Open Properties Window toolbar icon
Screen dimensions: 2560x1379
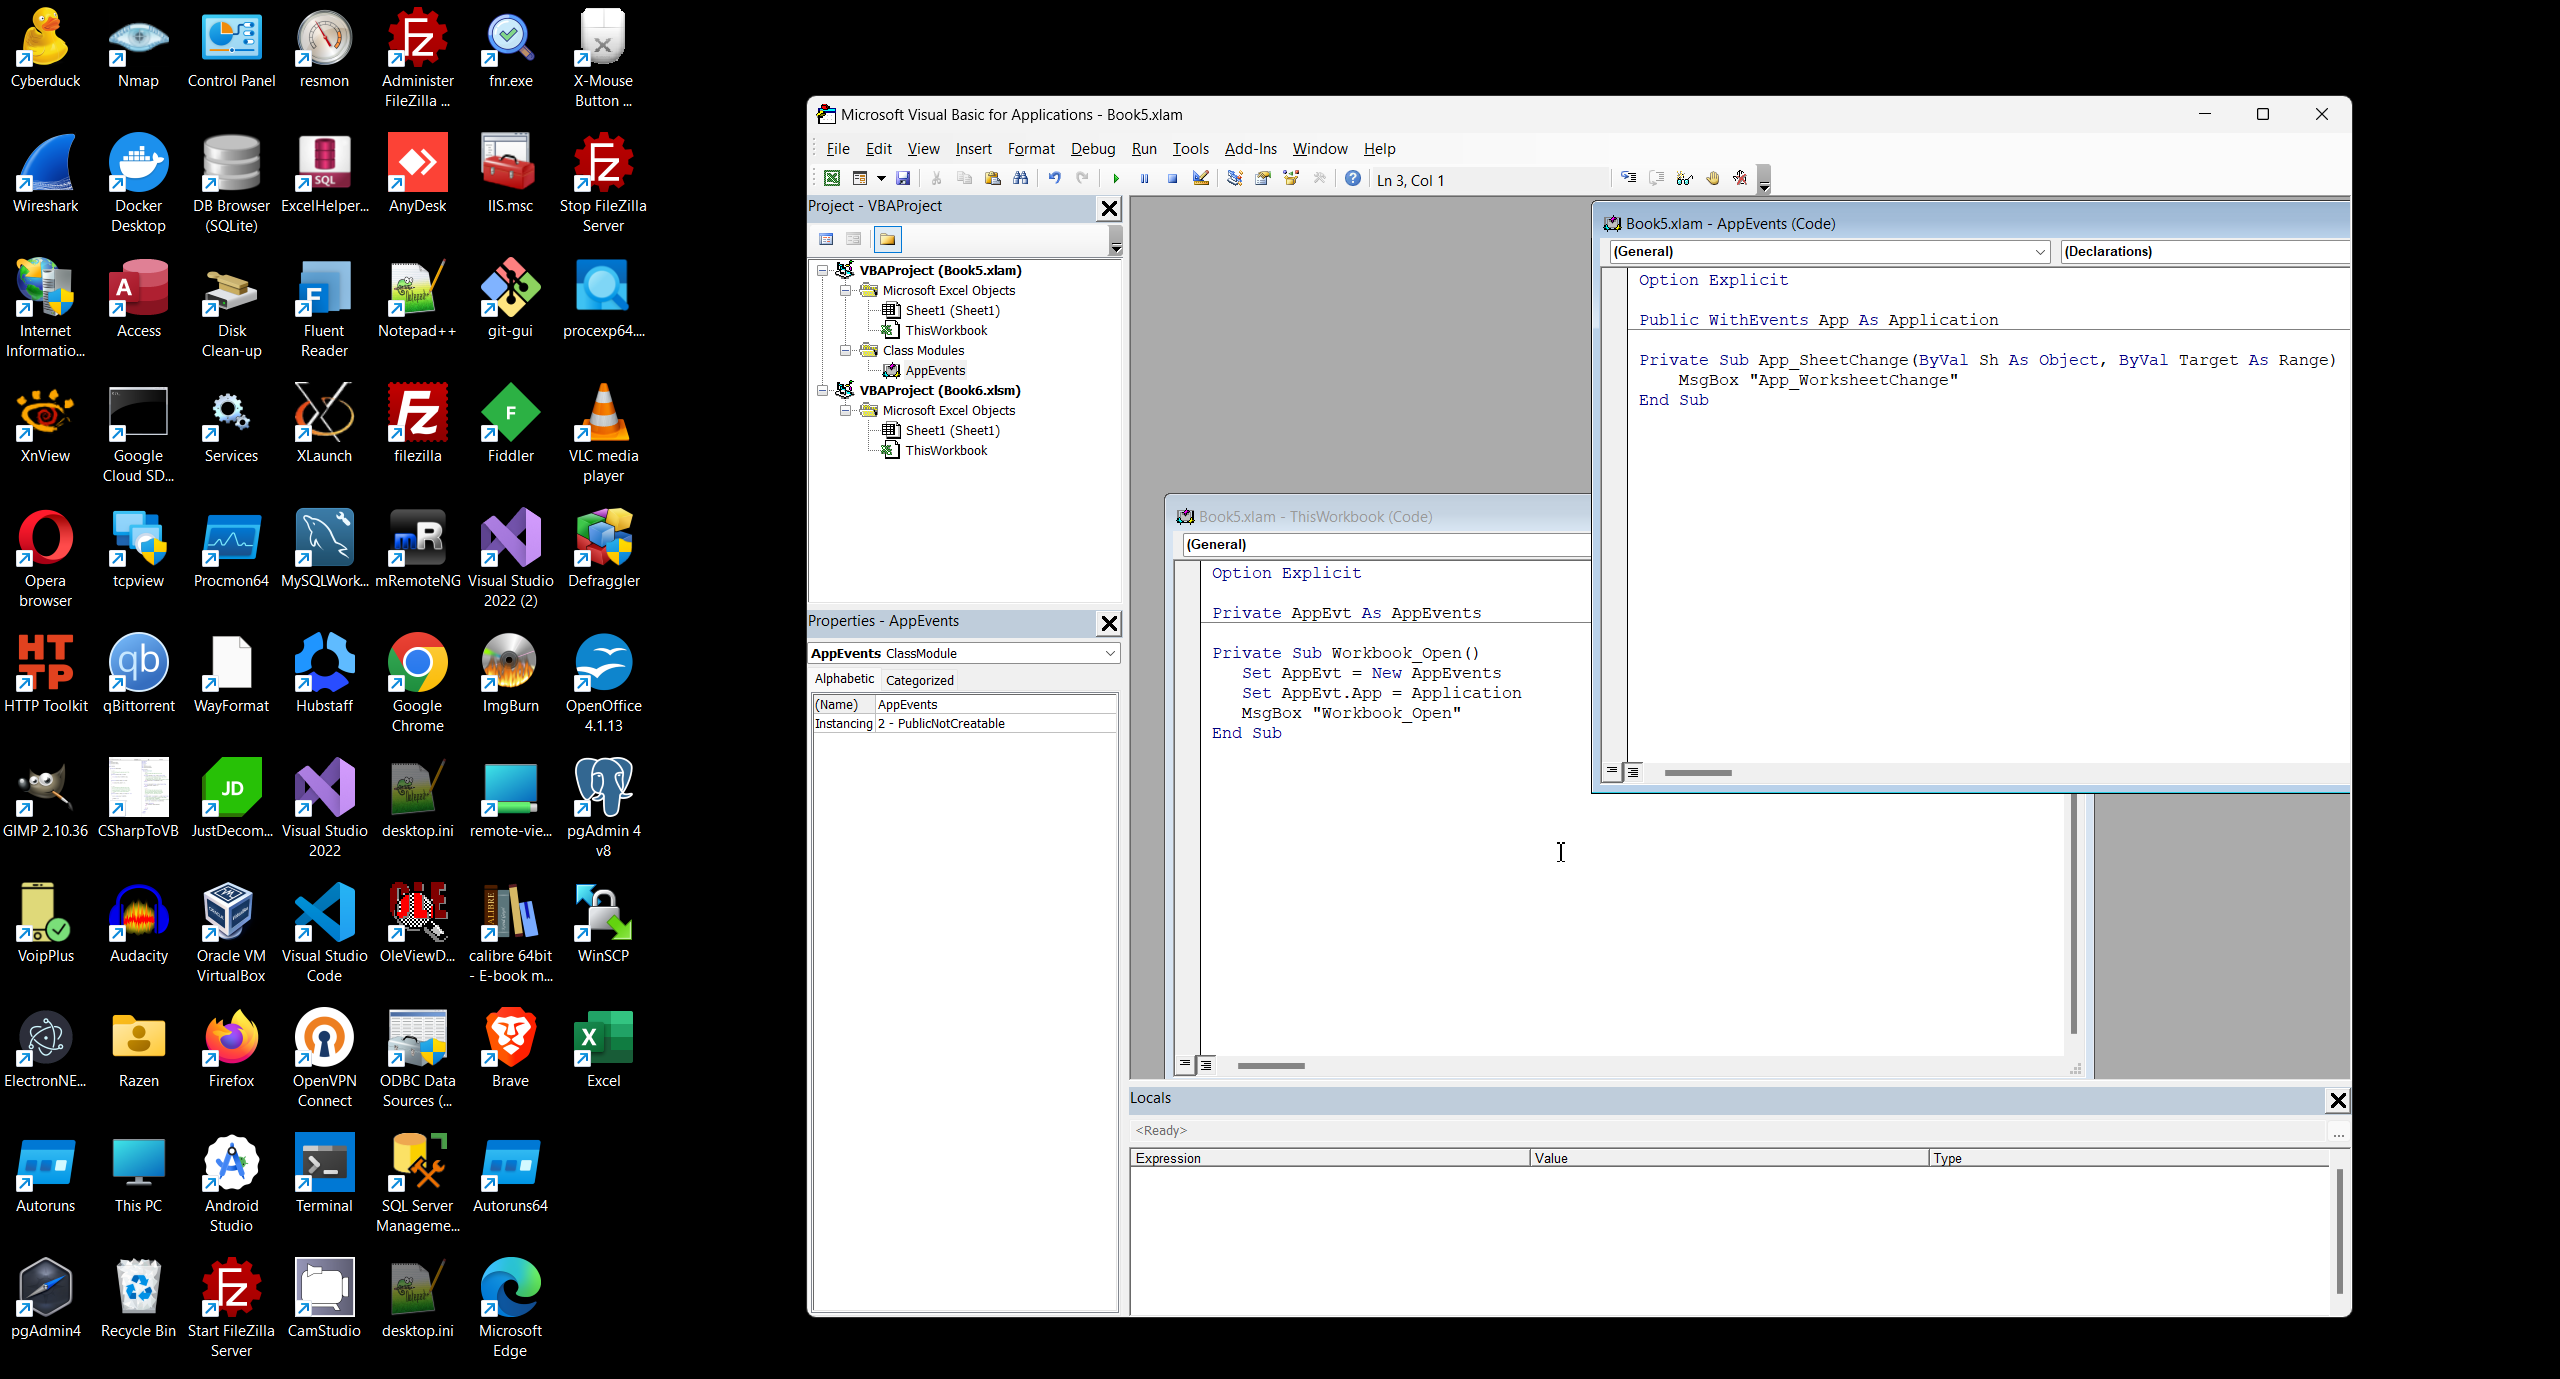click(x=1263, y=178)
